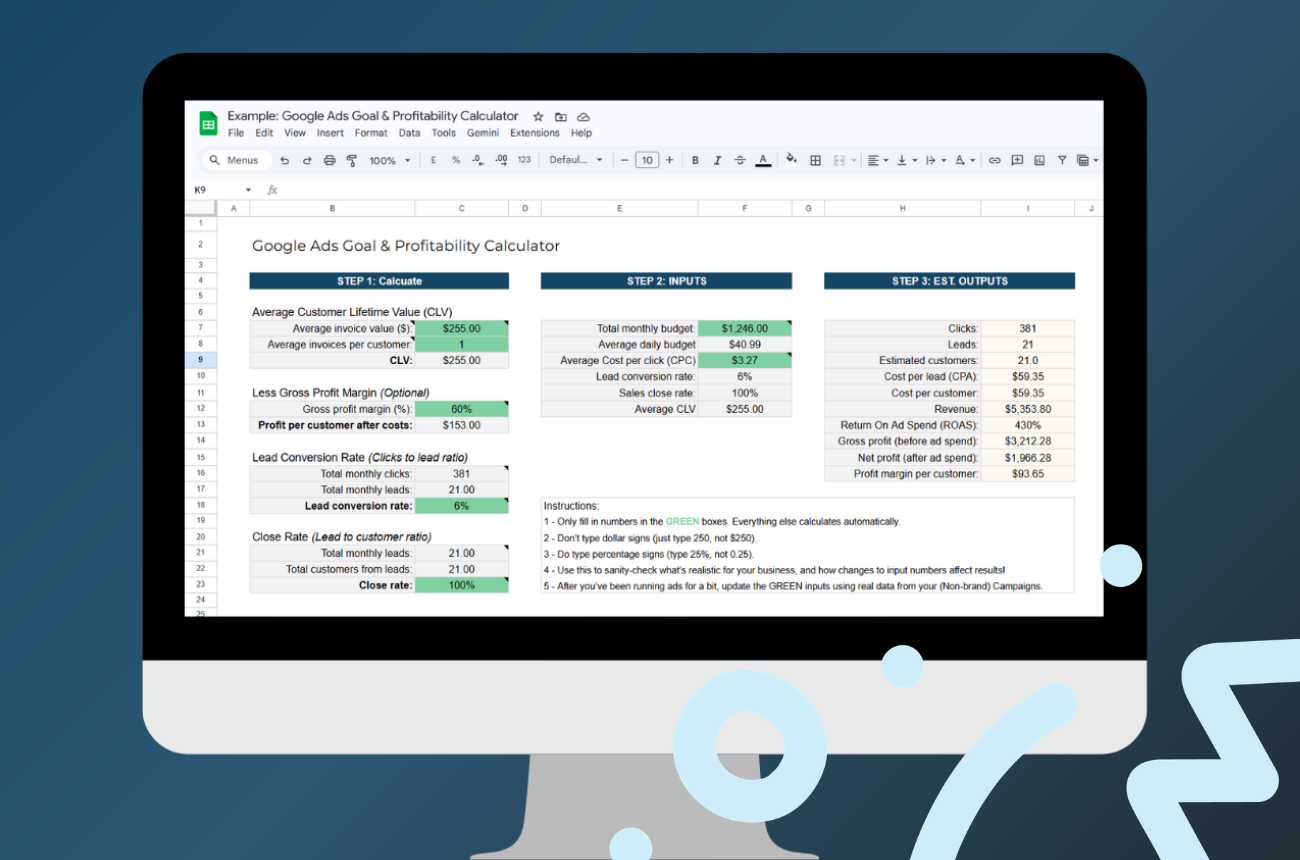The height and width of the screenshot is (860, 1300).
Task: Open the Data menu
Action: tap(409, 133)
